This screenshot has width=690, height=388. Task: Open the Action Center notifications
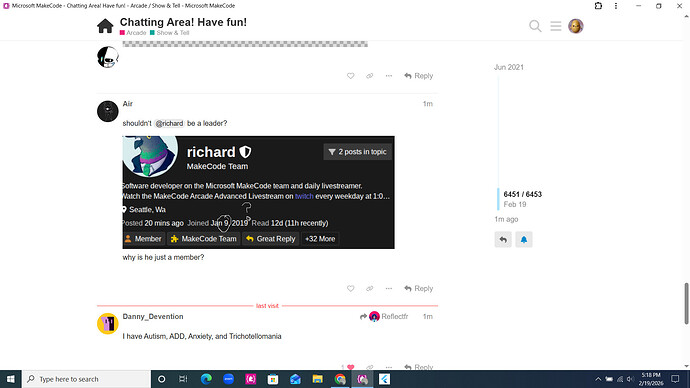tap(675, 379)
